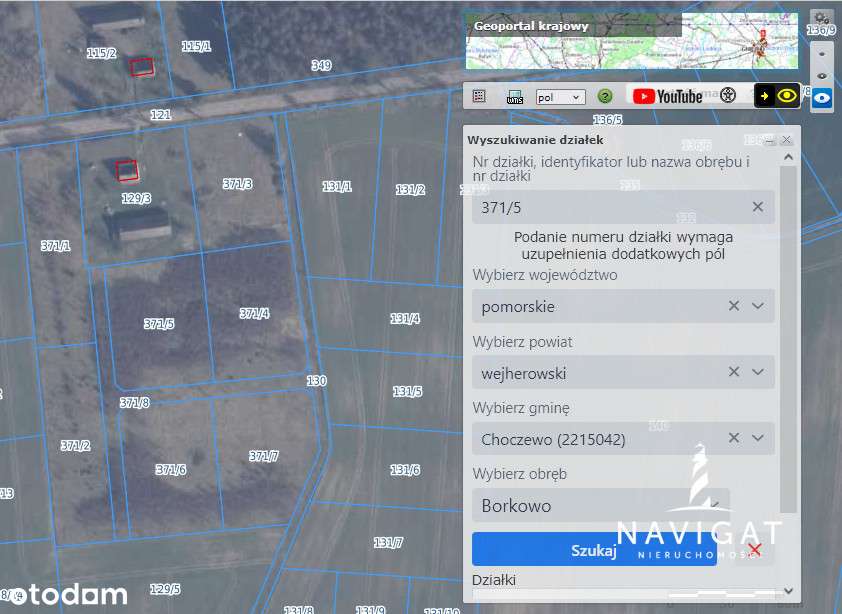842x614 pixels.
Task: Select the smallest eye size option
Action: click(822, 54)
